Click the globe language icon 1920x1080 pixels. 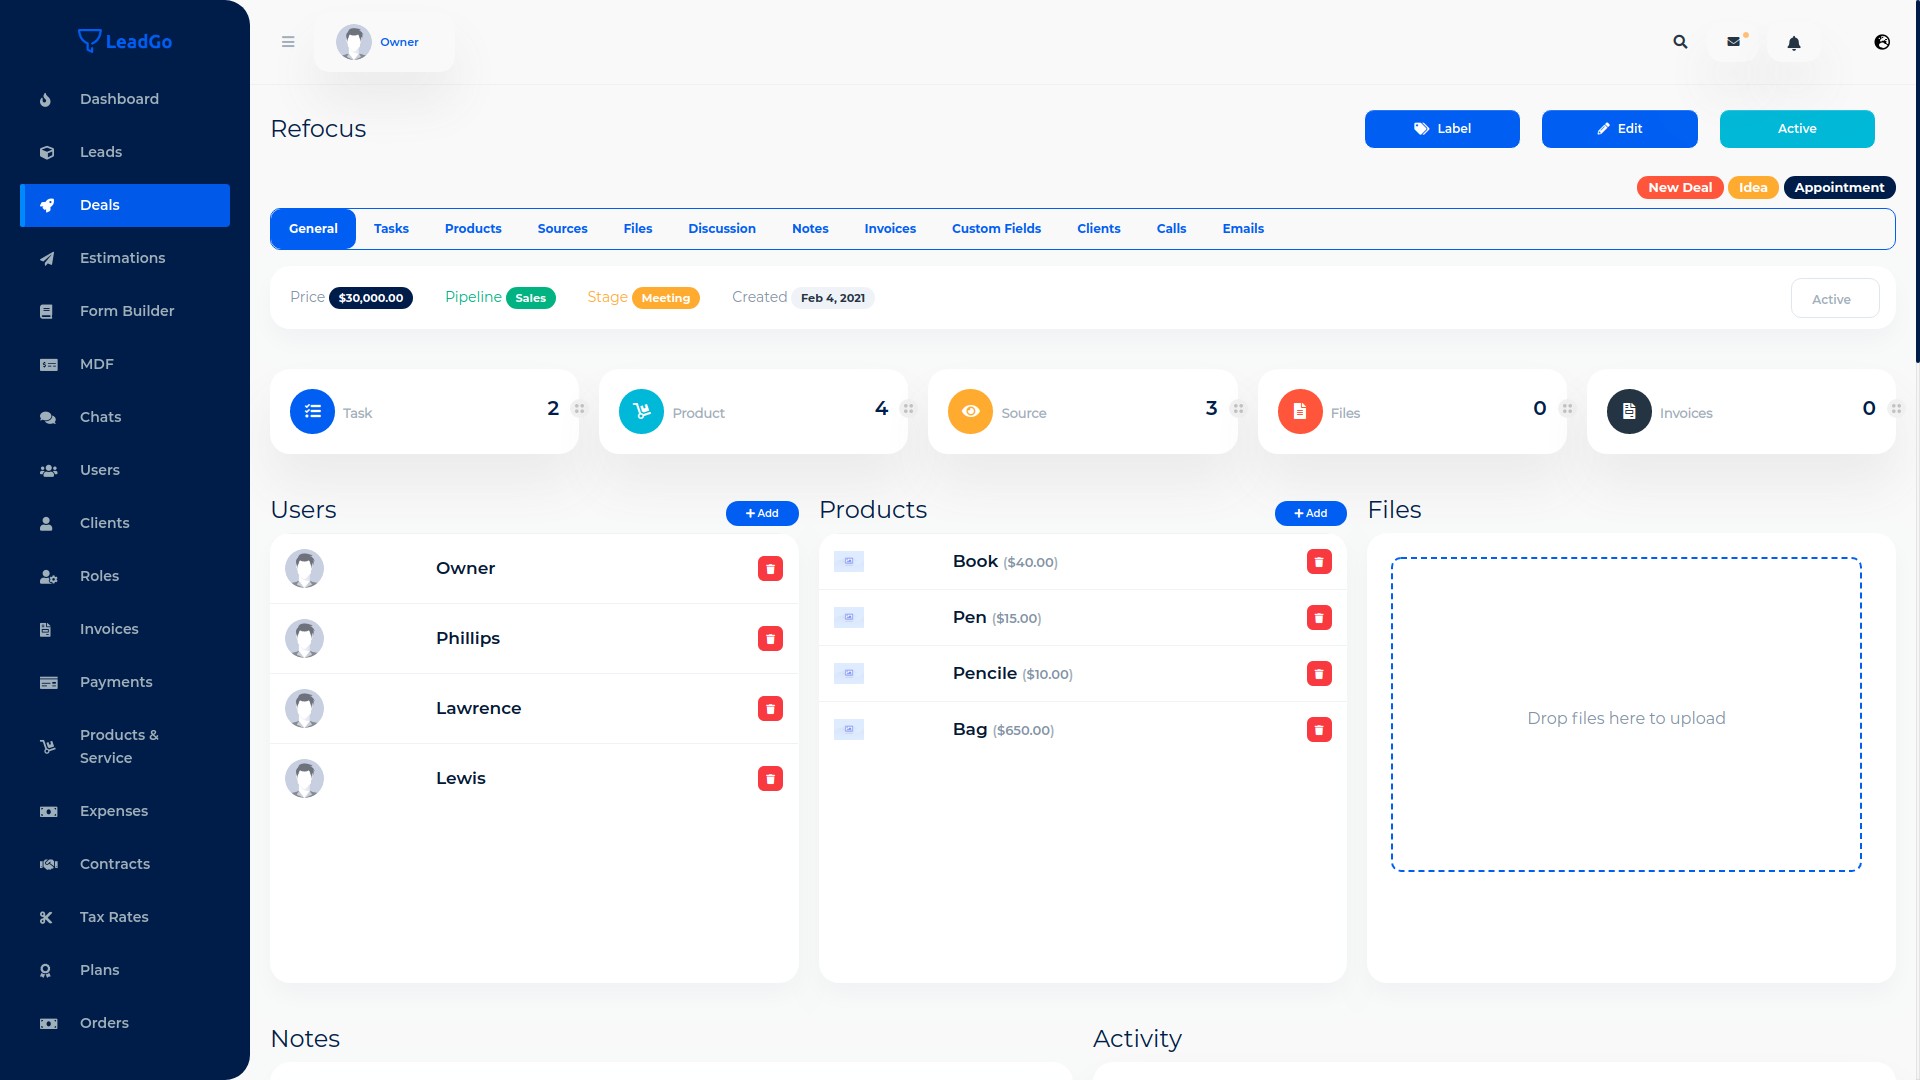click(1882, 42)
